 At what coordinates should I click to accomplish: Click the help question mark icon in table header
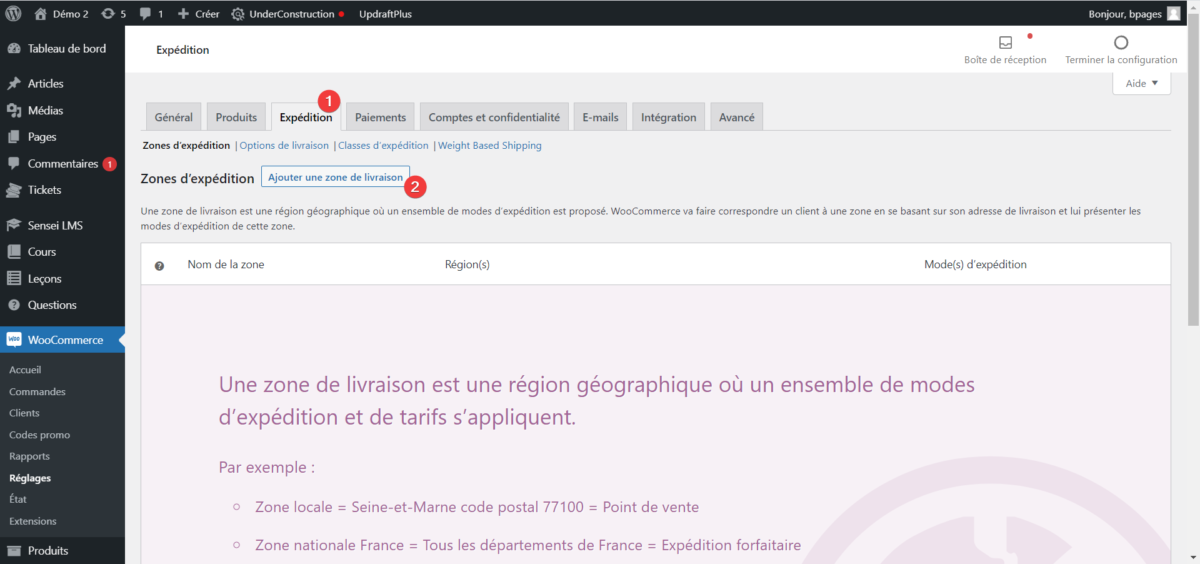(159, 265)
